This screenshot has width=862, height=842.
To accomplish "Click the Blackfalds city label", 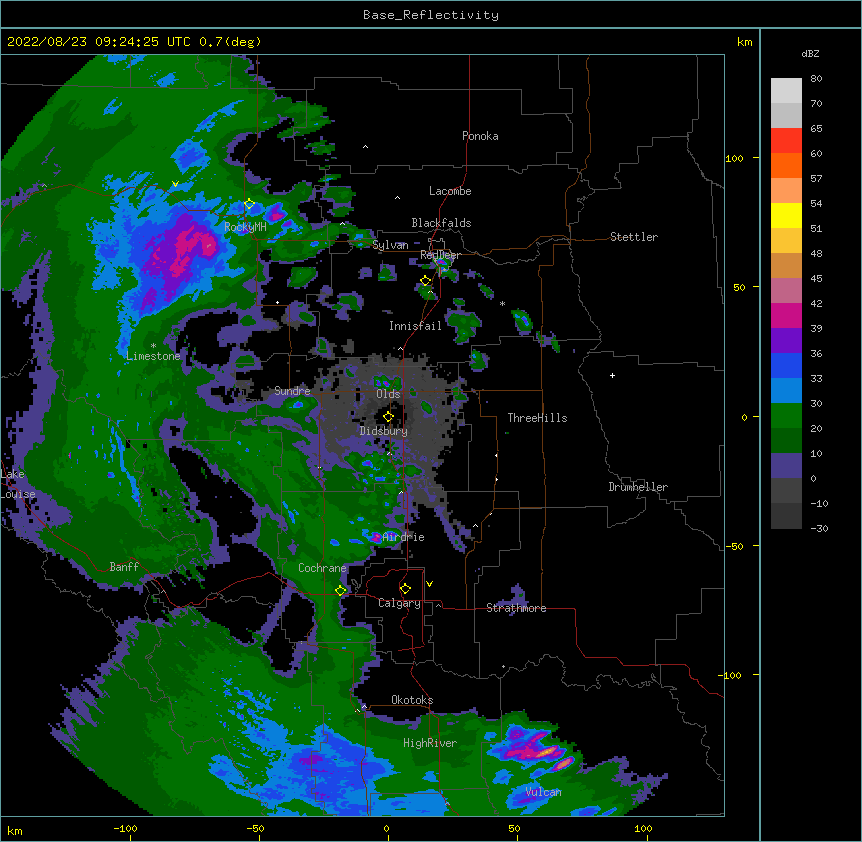I will [x=441, y=223].
